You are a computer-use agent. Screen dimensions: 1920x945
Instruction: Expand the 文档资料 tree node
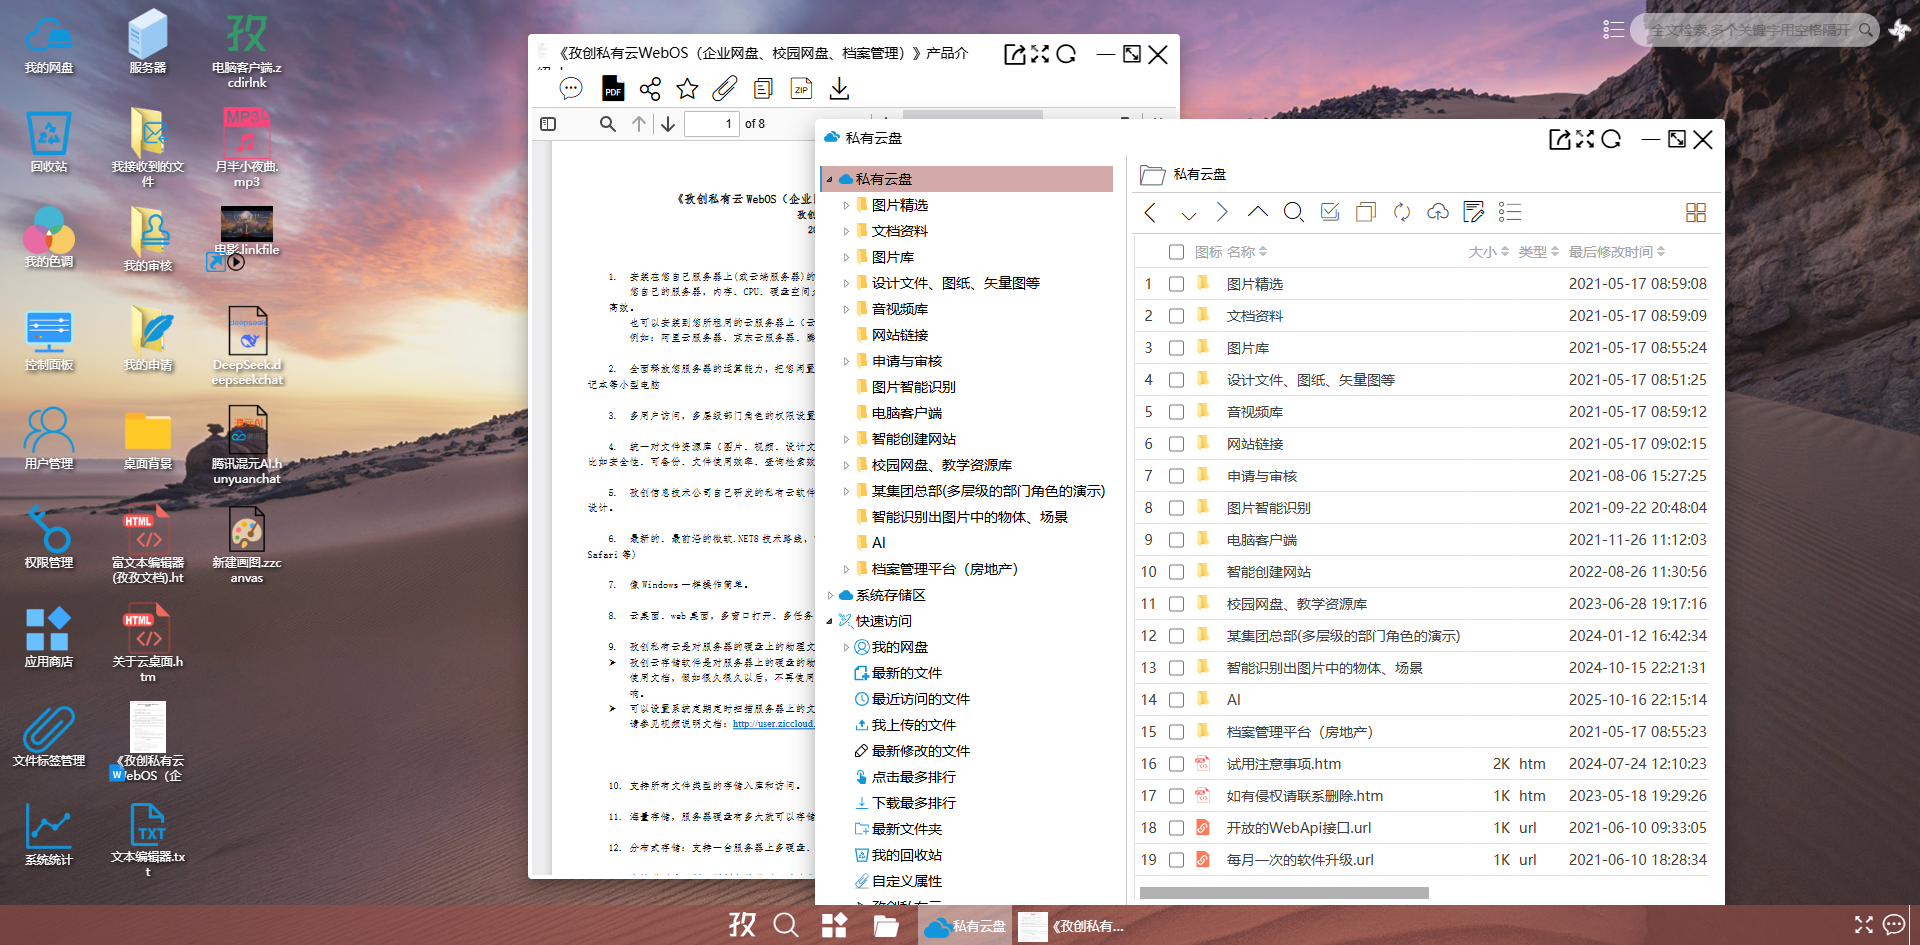(847, 231)
